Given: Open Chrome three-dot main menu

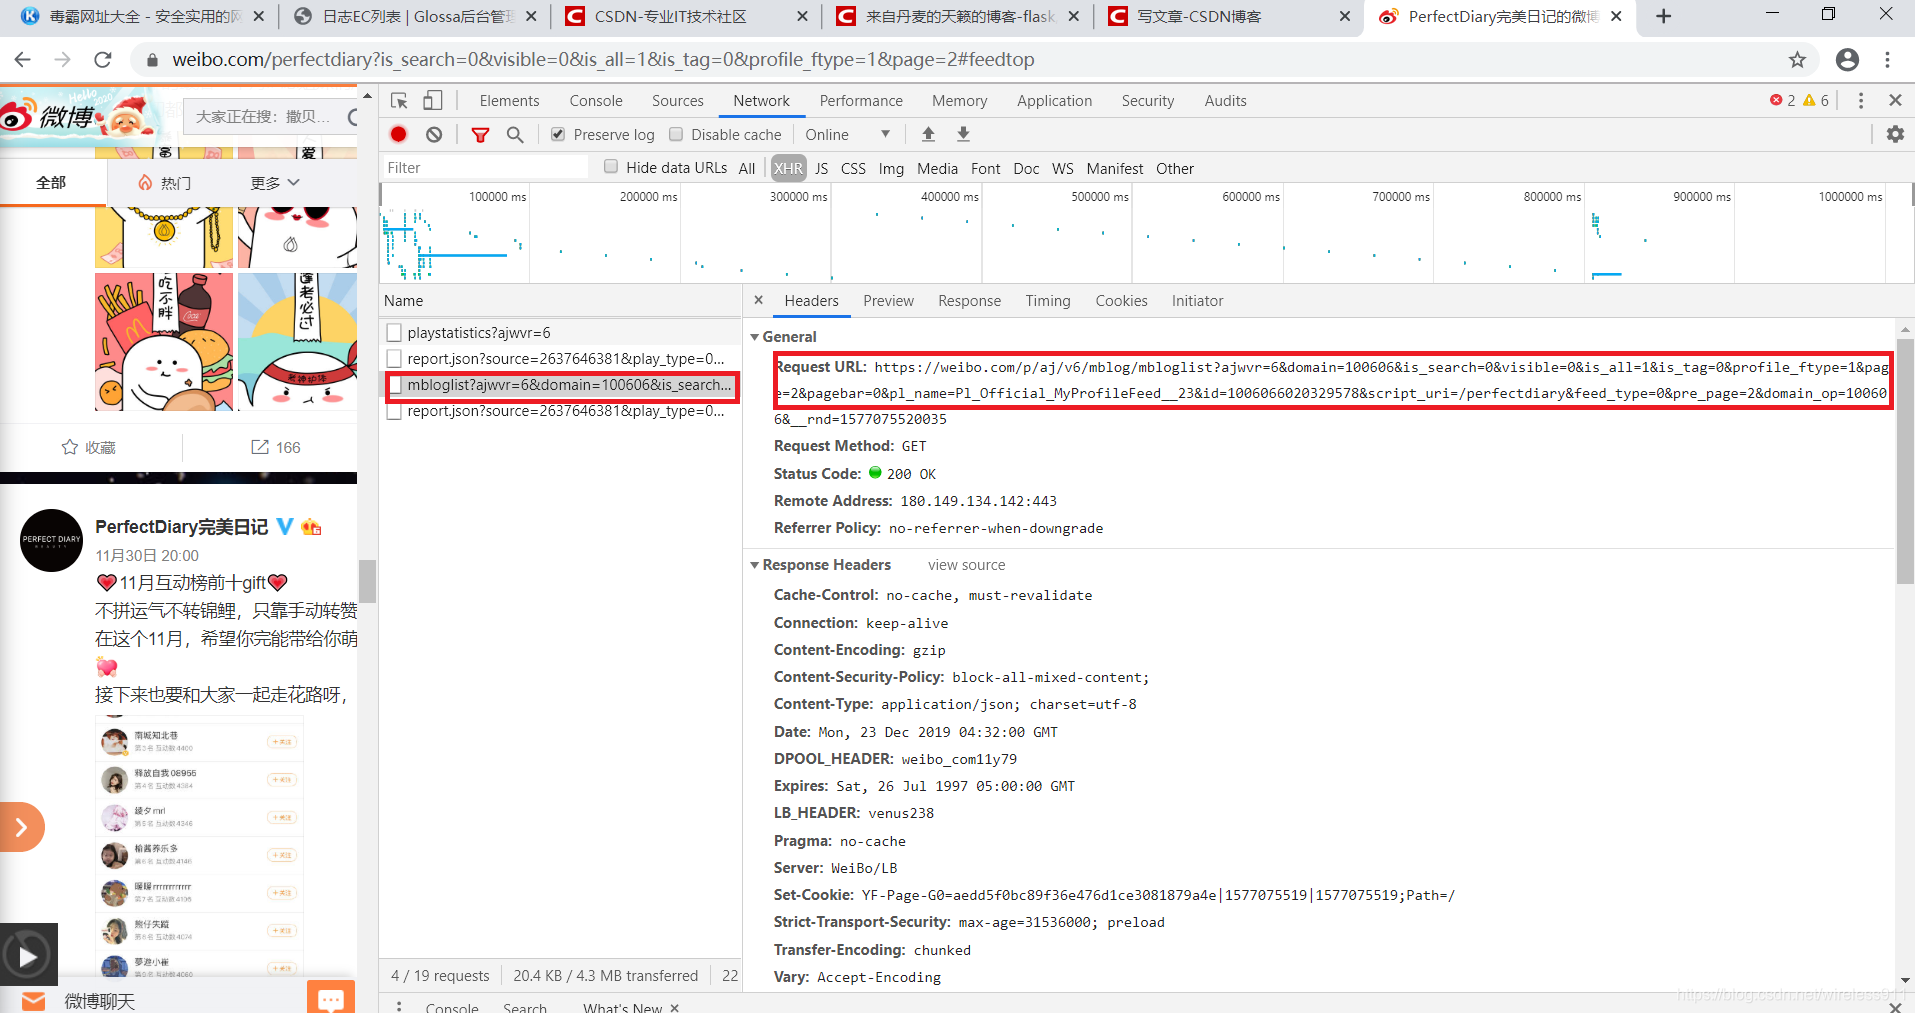Looking at the screenshot, I should [1888, 60].
